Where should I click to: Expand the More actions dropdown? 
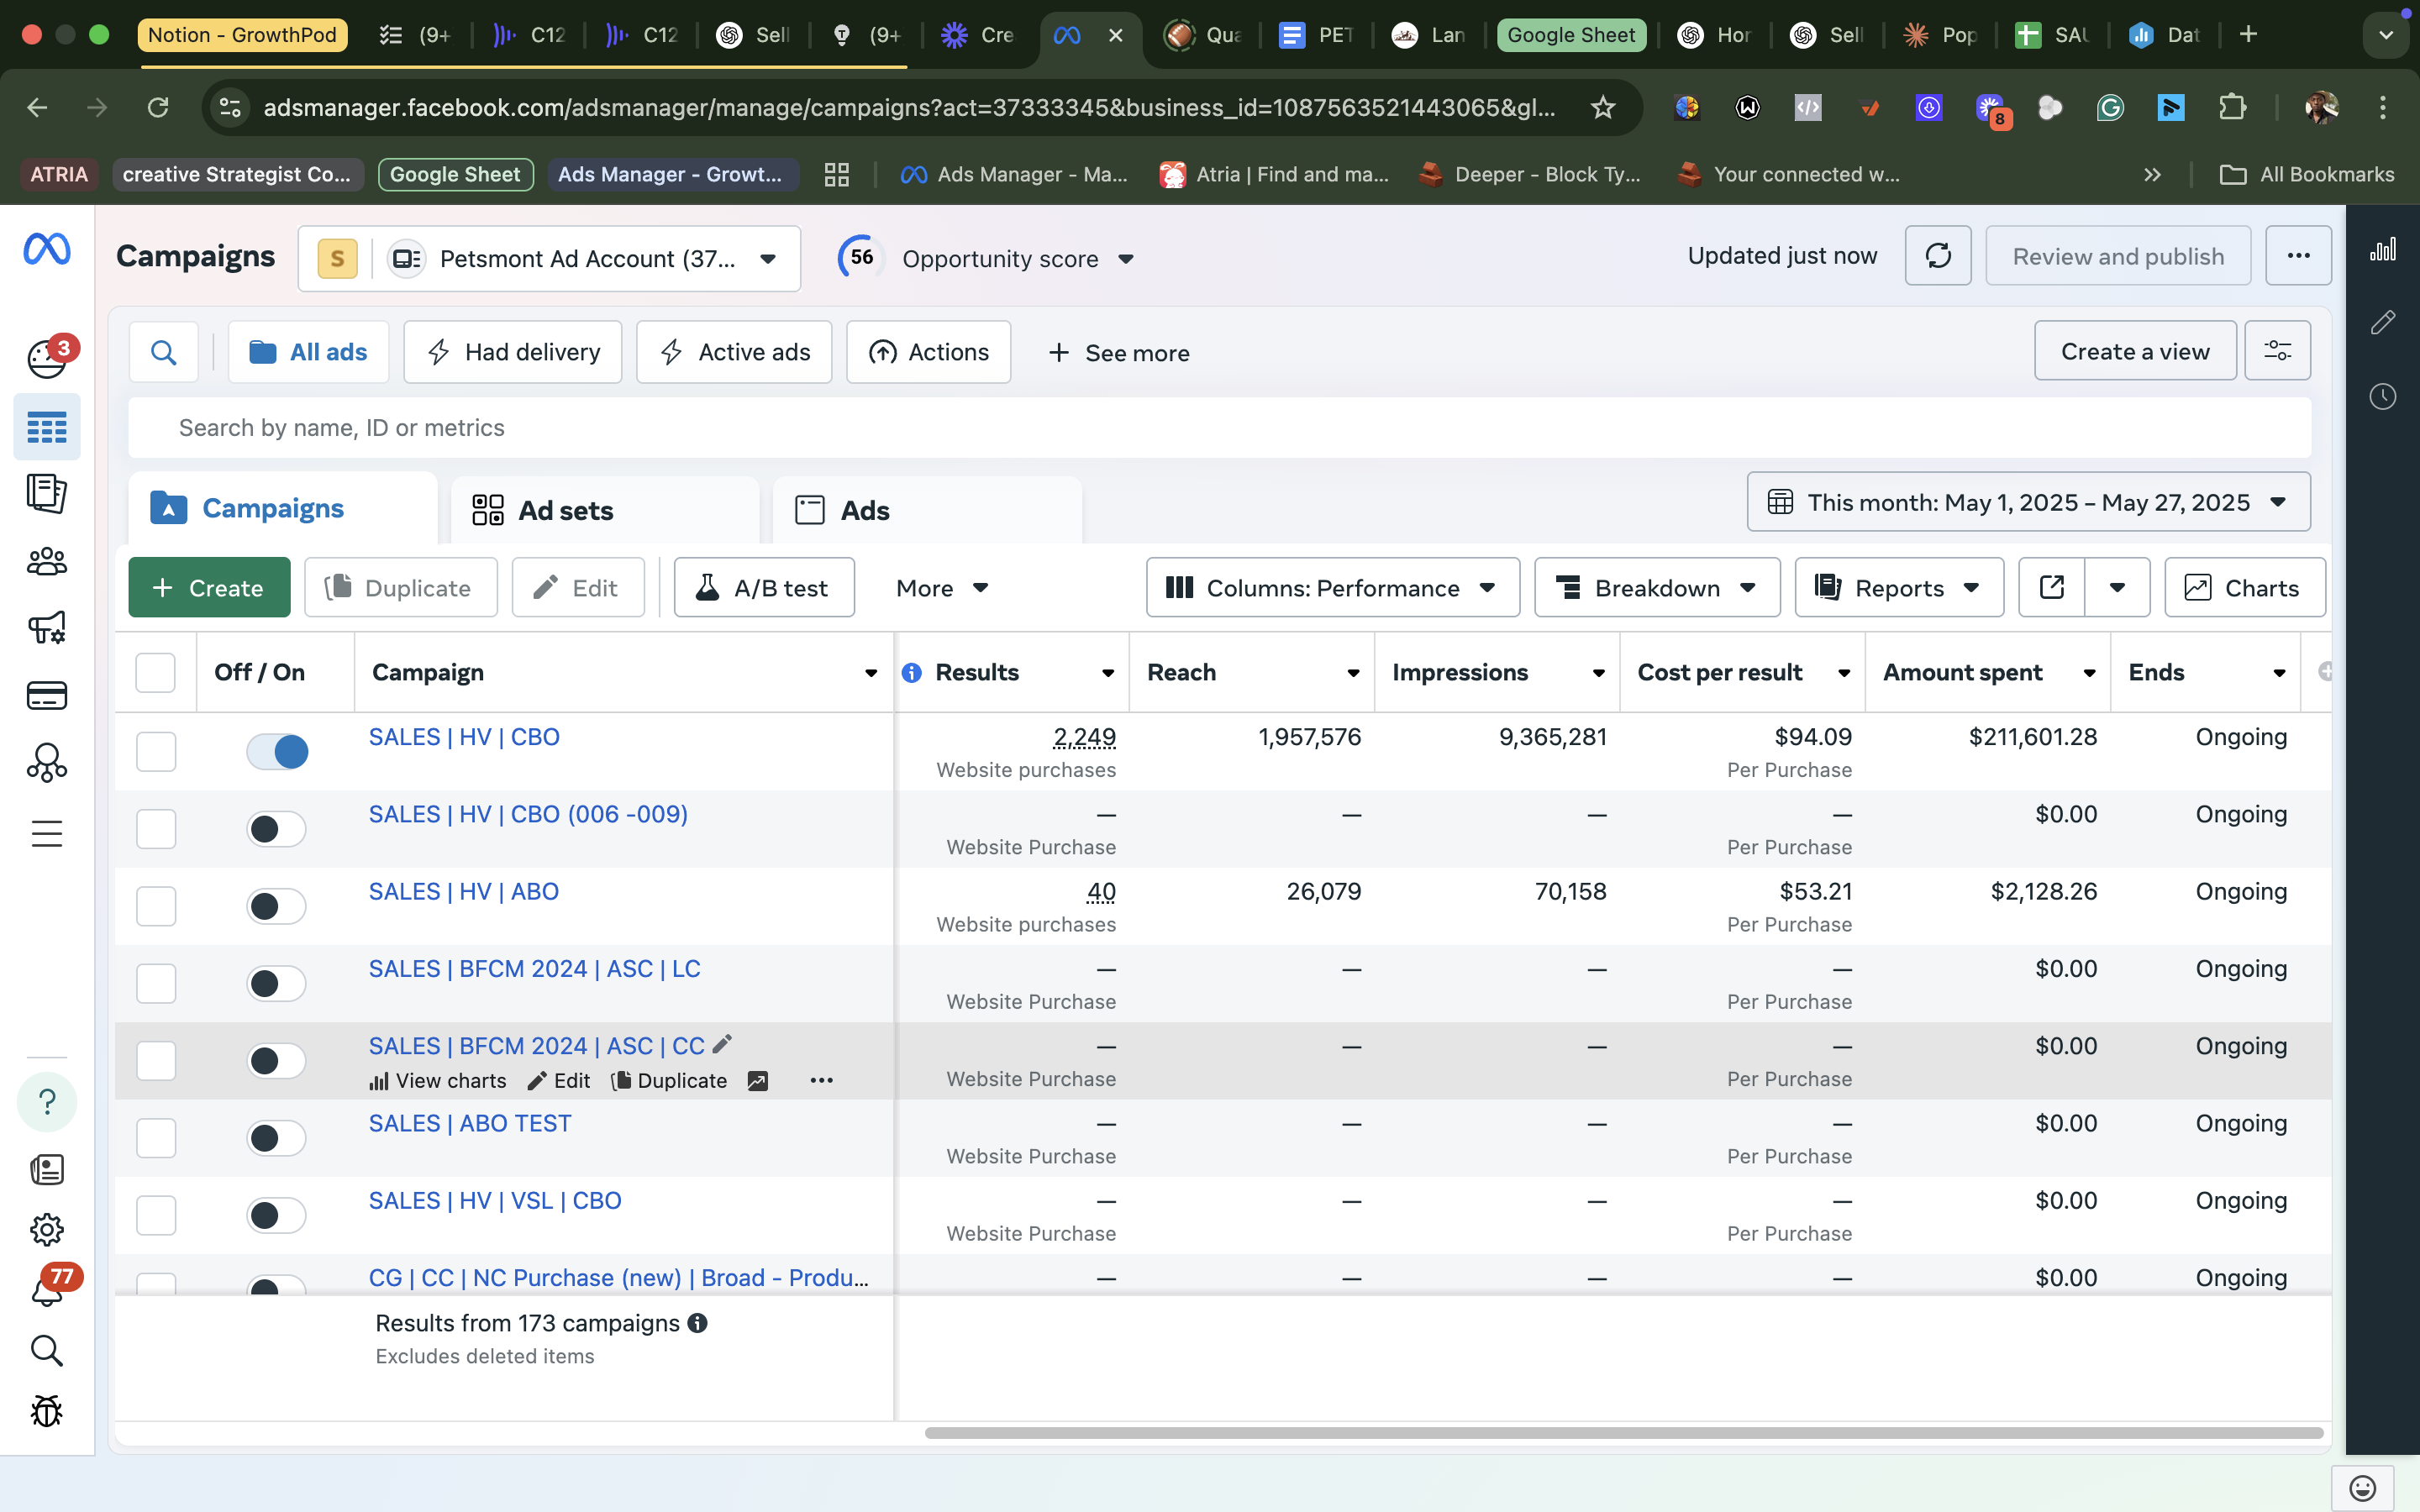point(942,588)
